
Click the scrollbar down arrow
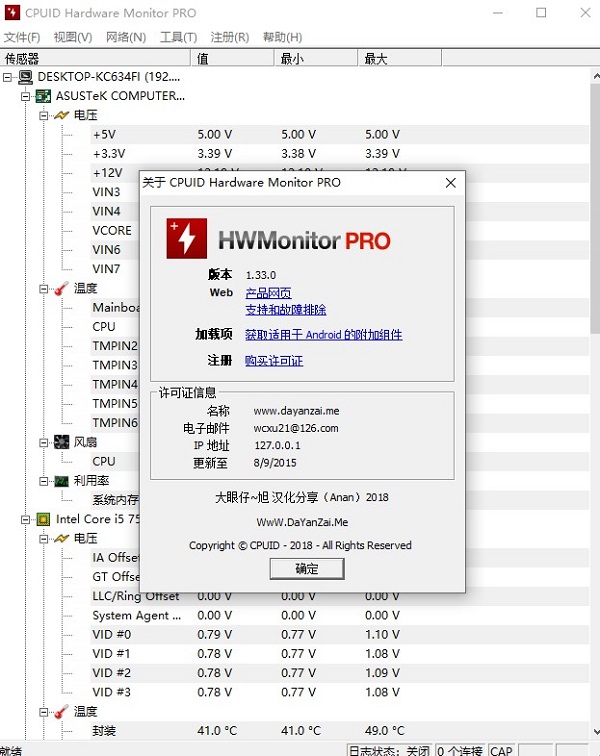click(595, 731)
